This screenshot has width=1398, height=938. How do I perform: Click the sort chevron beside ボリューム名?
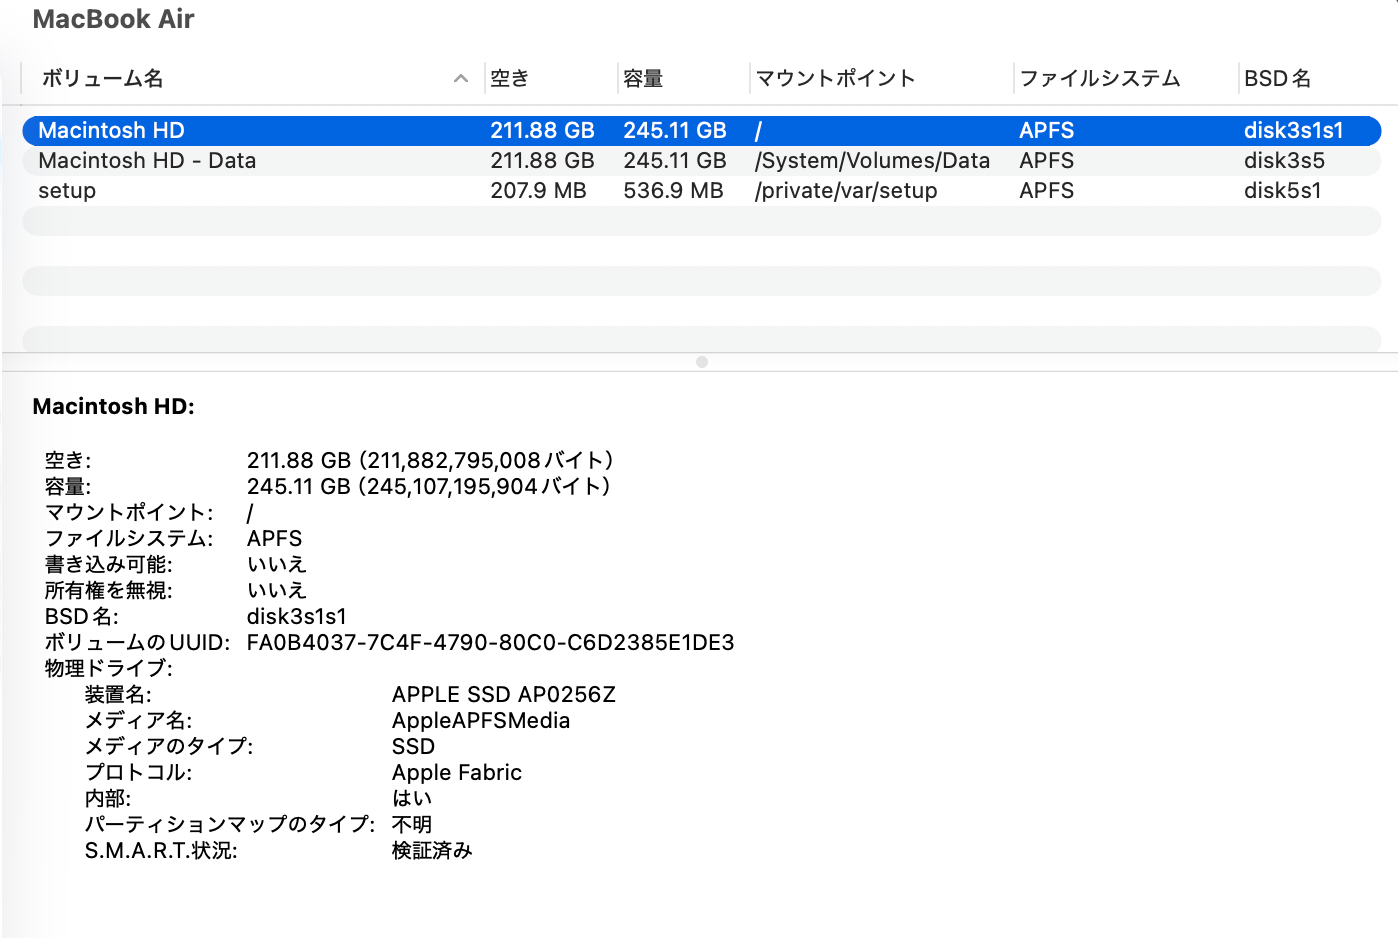click(460, 78)
